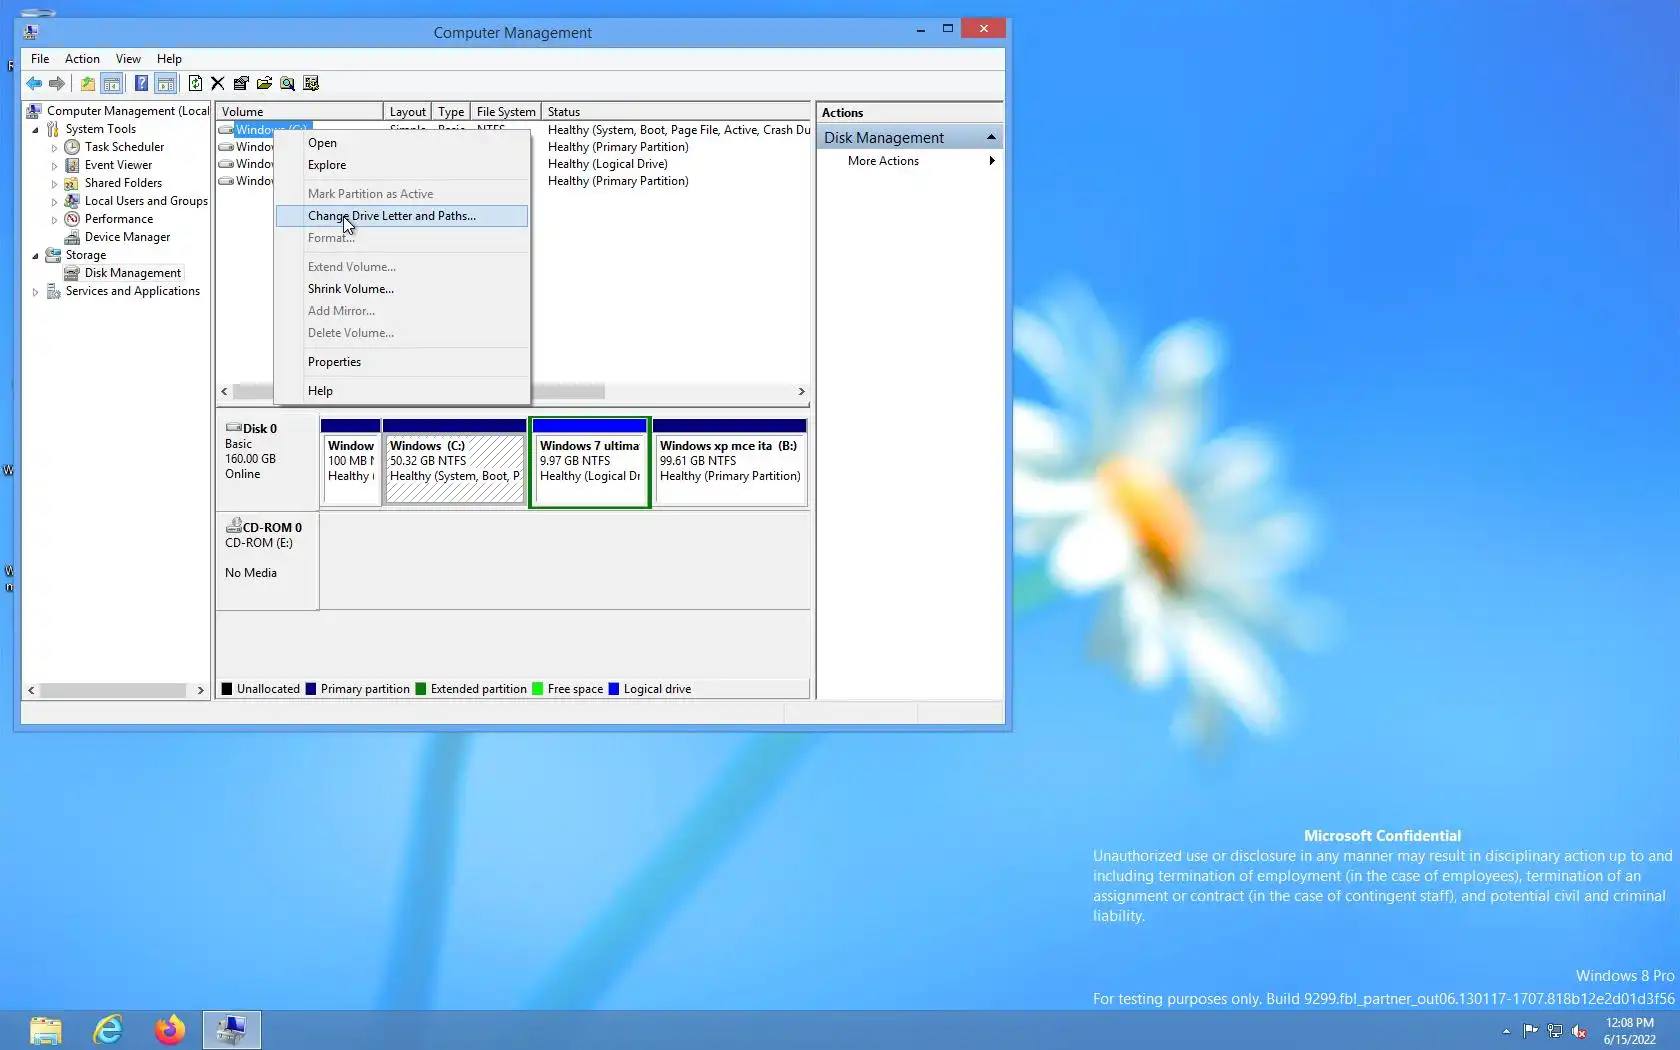Collapse the Disk Management section in Actions pane
The image size is (1680, 1050).
tap(991, 137)
